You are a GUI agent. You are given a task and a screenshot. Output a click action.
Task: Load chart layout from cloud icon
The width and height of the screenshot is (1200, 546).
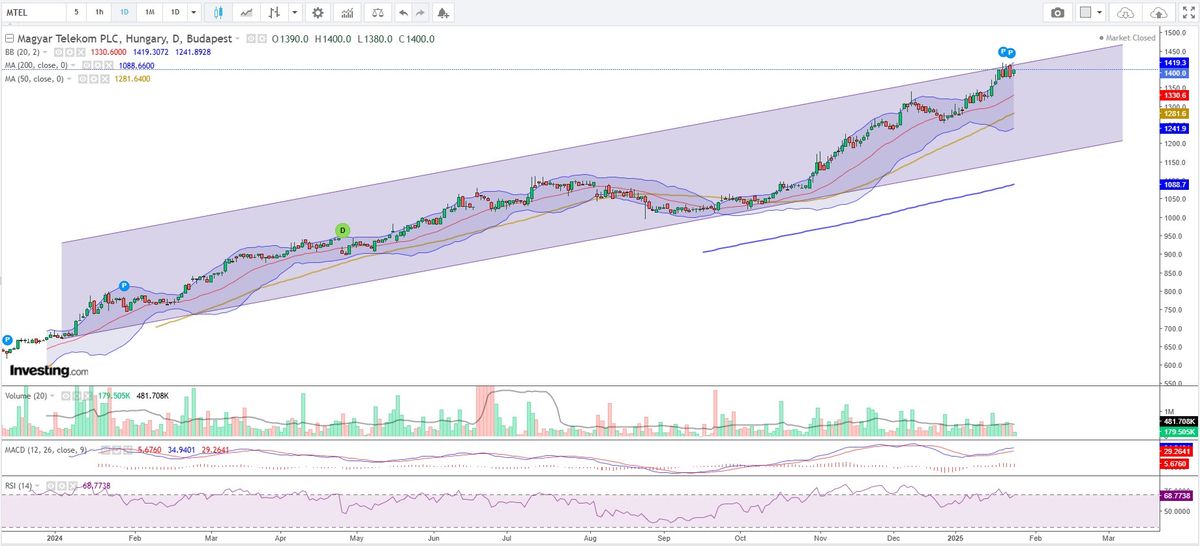point(1125,13)
